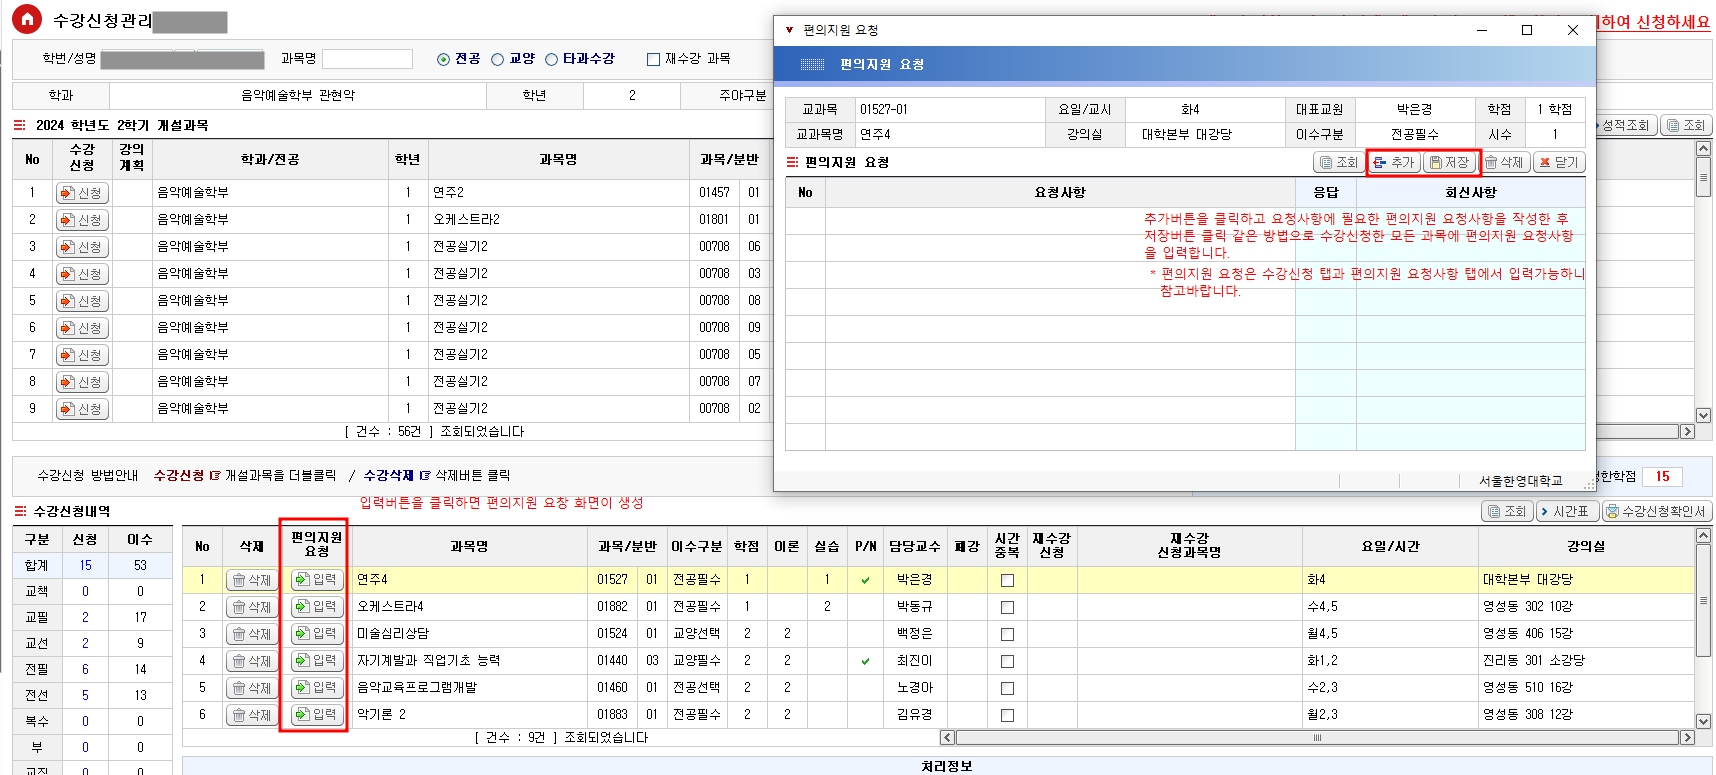
Task: Click 닫기 button in 편의지원 요청 dialog
Action: pyautogui.click(x=1559, y=162)
